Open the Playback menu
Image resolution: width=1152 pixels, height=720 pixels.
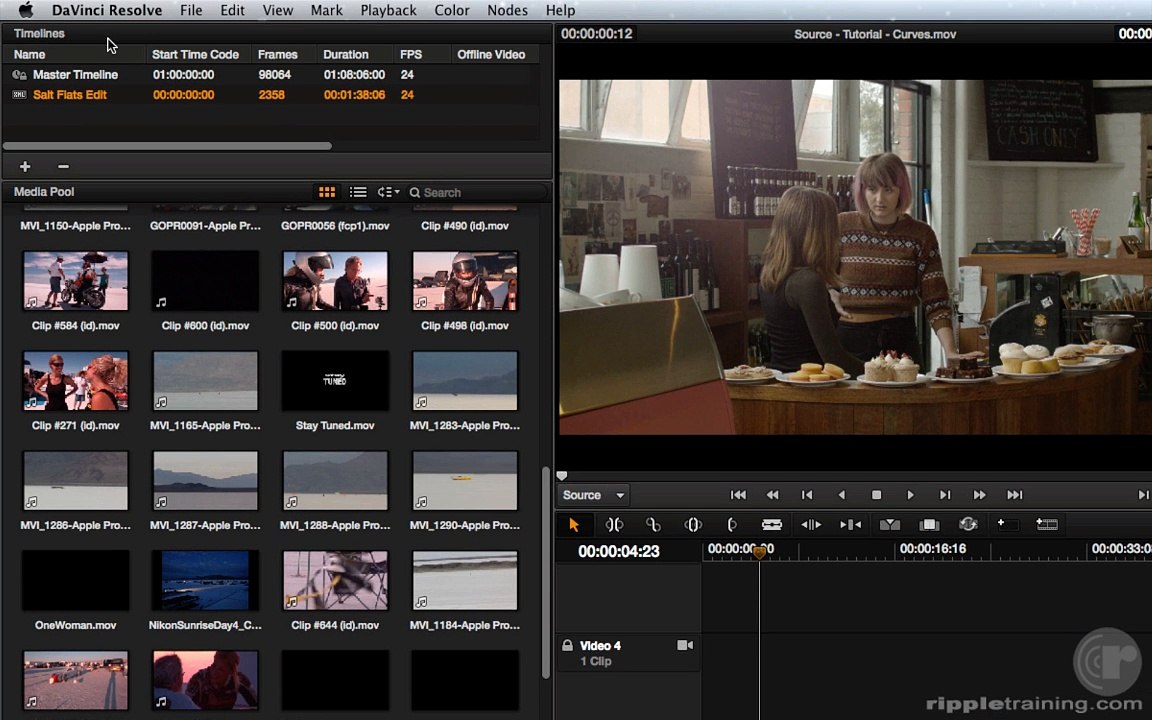[388, 10]
